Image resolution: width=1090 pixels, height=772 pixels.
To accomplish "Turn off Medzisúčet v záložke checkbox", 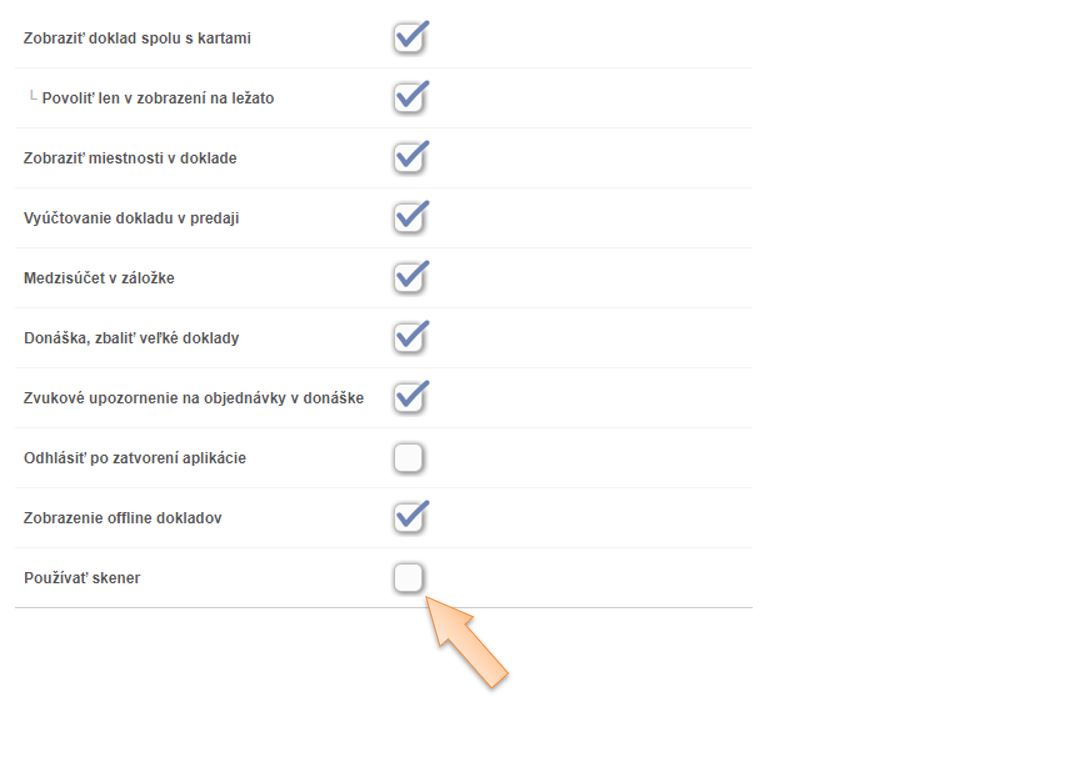I will coord(409,278).
